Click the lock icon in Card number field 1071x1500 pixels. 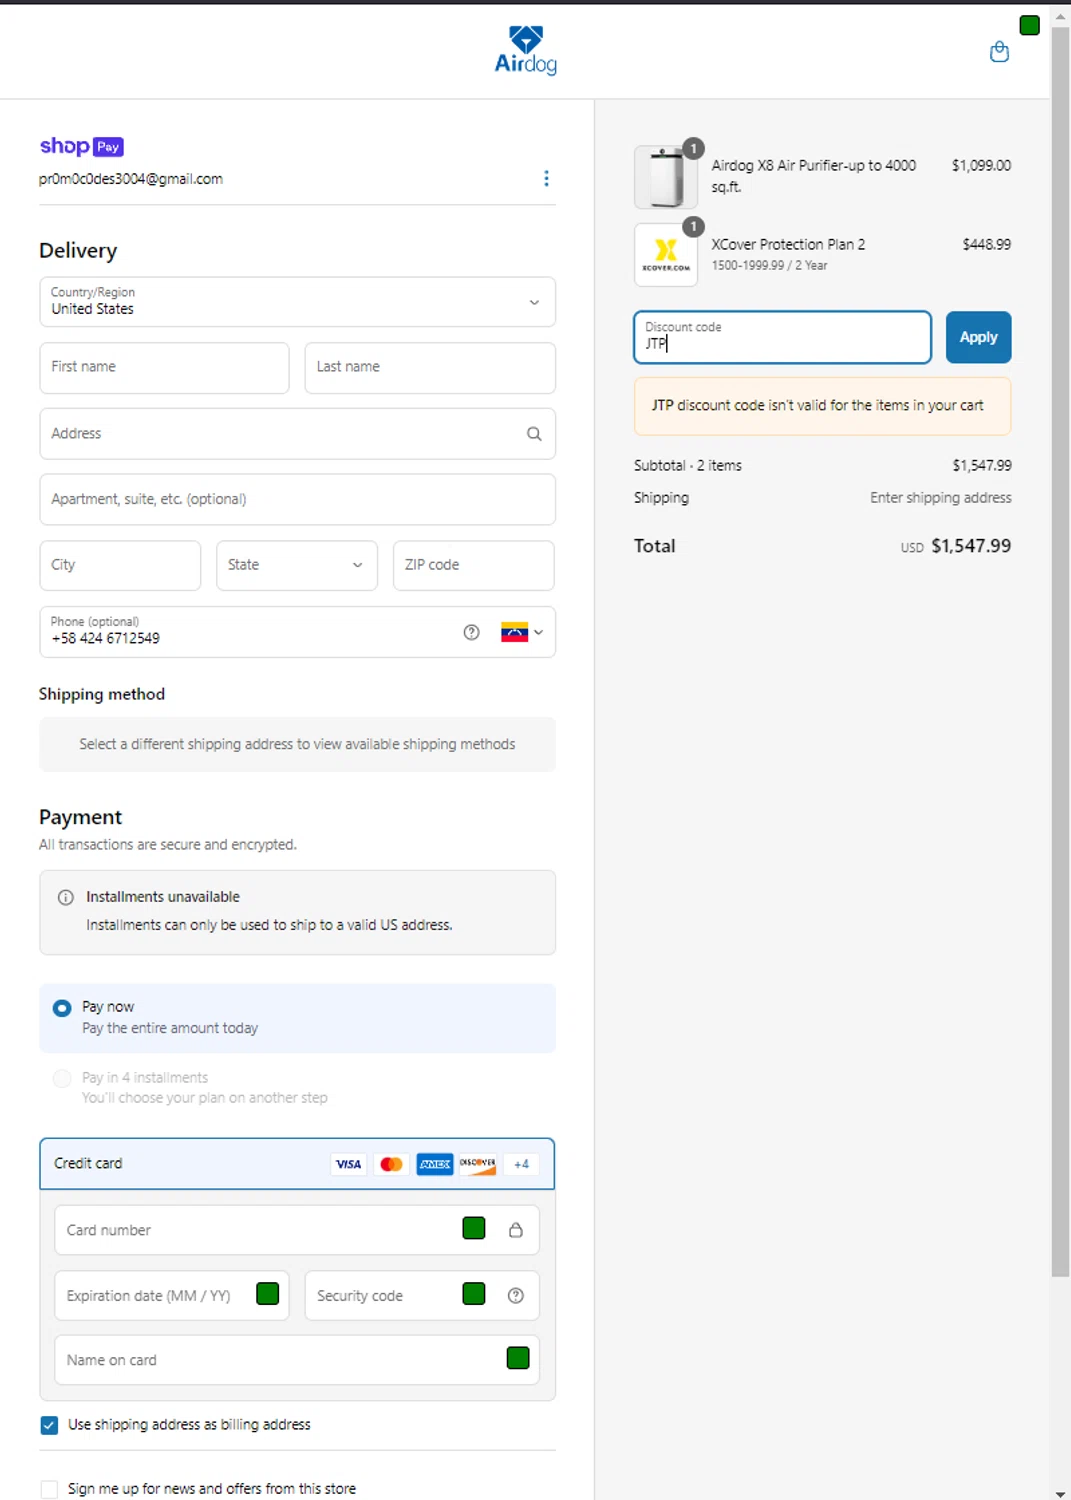[516, 1230]
